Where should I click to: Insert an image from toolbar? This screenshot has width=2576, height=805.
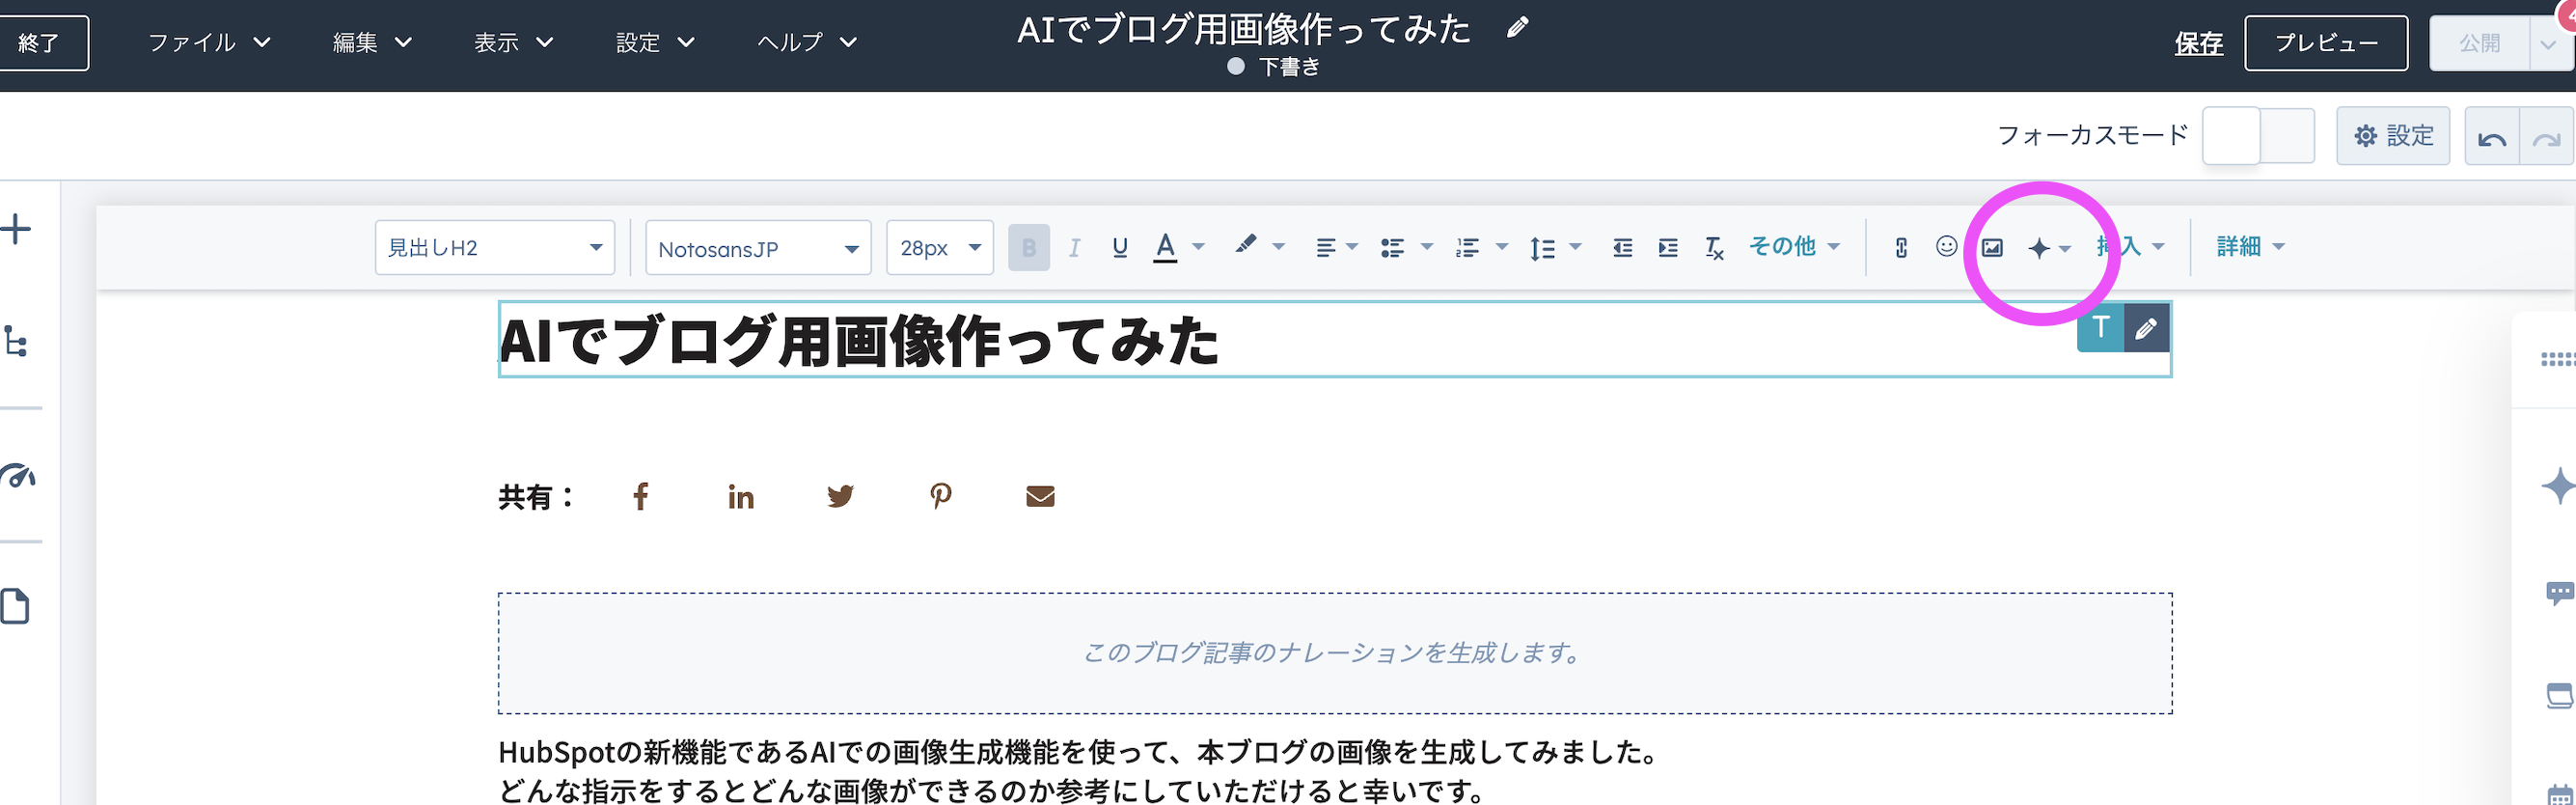click(1992, 247)
